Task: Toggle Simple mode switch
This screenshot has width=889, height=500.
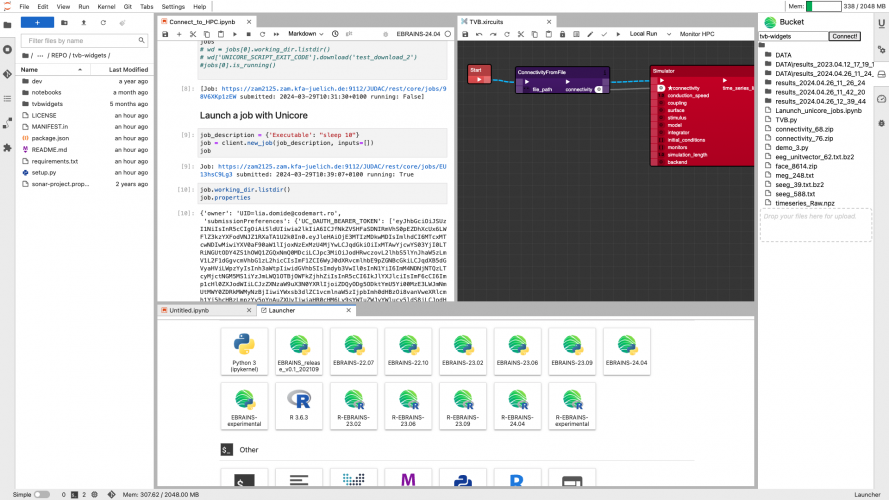Action: [x=41, y=494]
